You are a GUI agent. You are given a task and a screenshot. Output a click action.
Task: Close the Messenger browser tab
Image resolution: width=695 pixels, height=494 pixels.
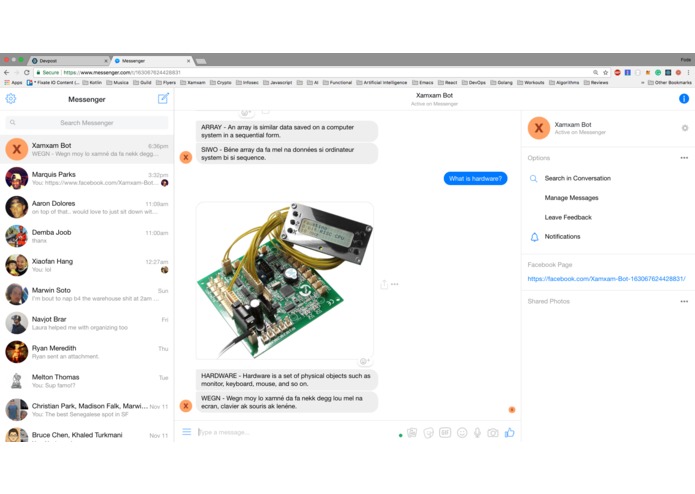[x=188, y=61]
